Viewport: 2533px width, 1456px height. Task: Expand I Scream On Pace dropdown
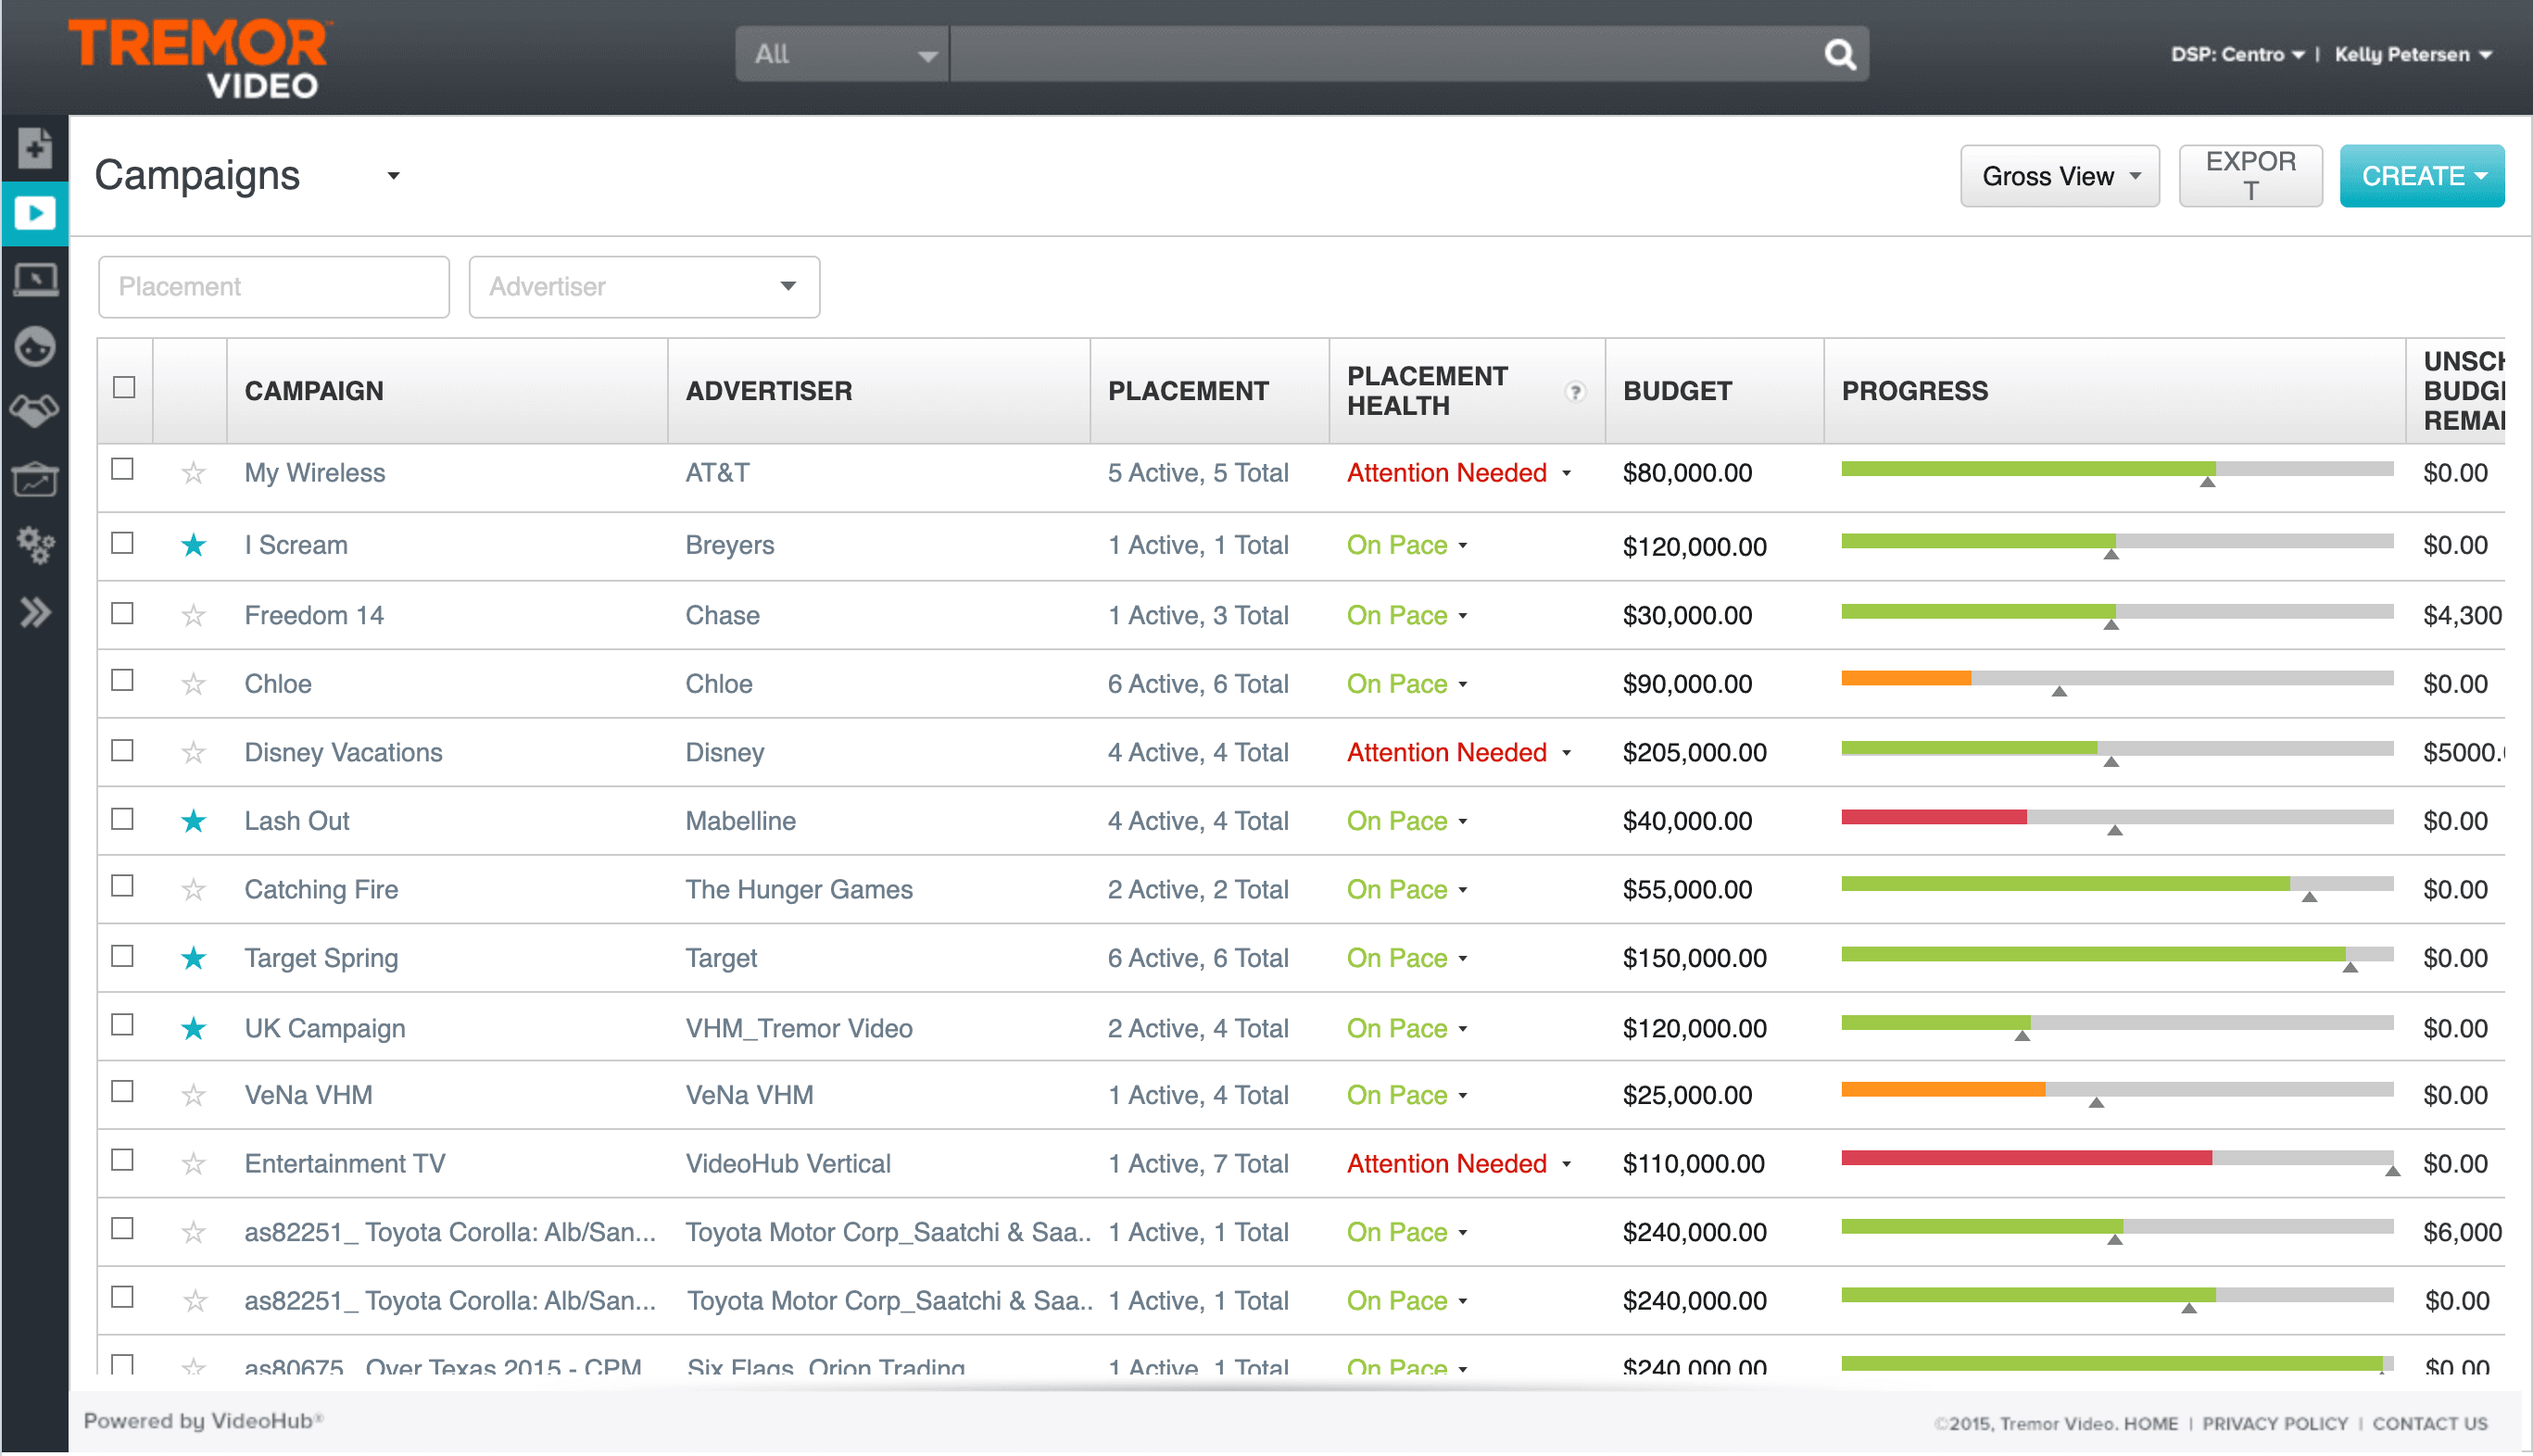1463,546
